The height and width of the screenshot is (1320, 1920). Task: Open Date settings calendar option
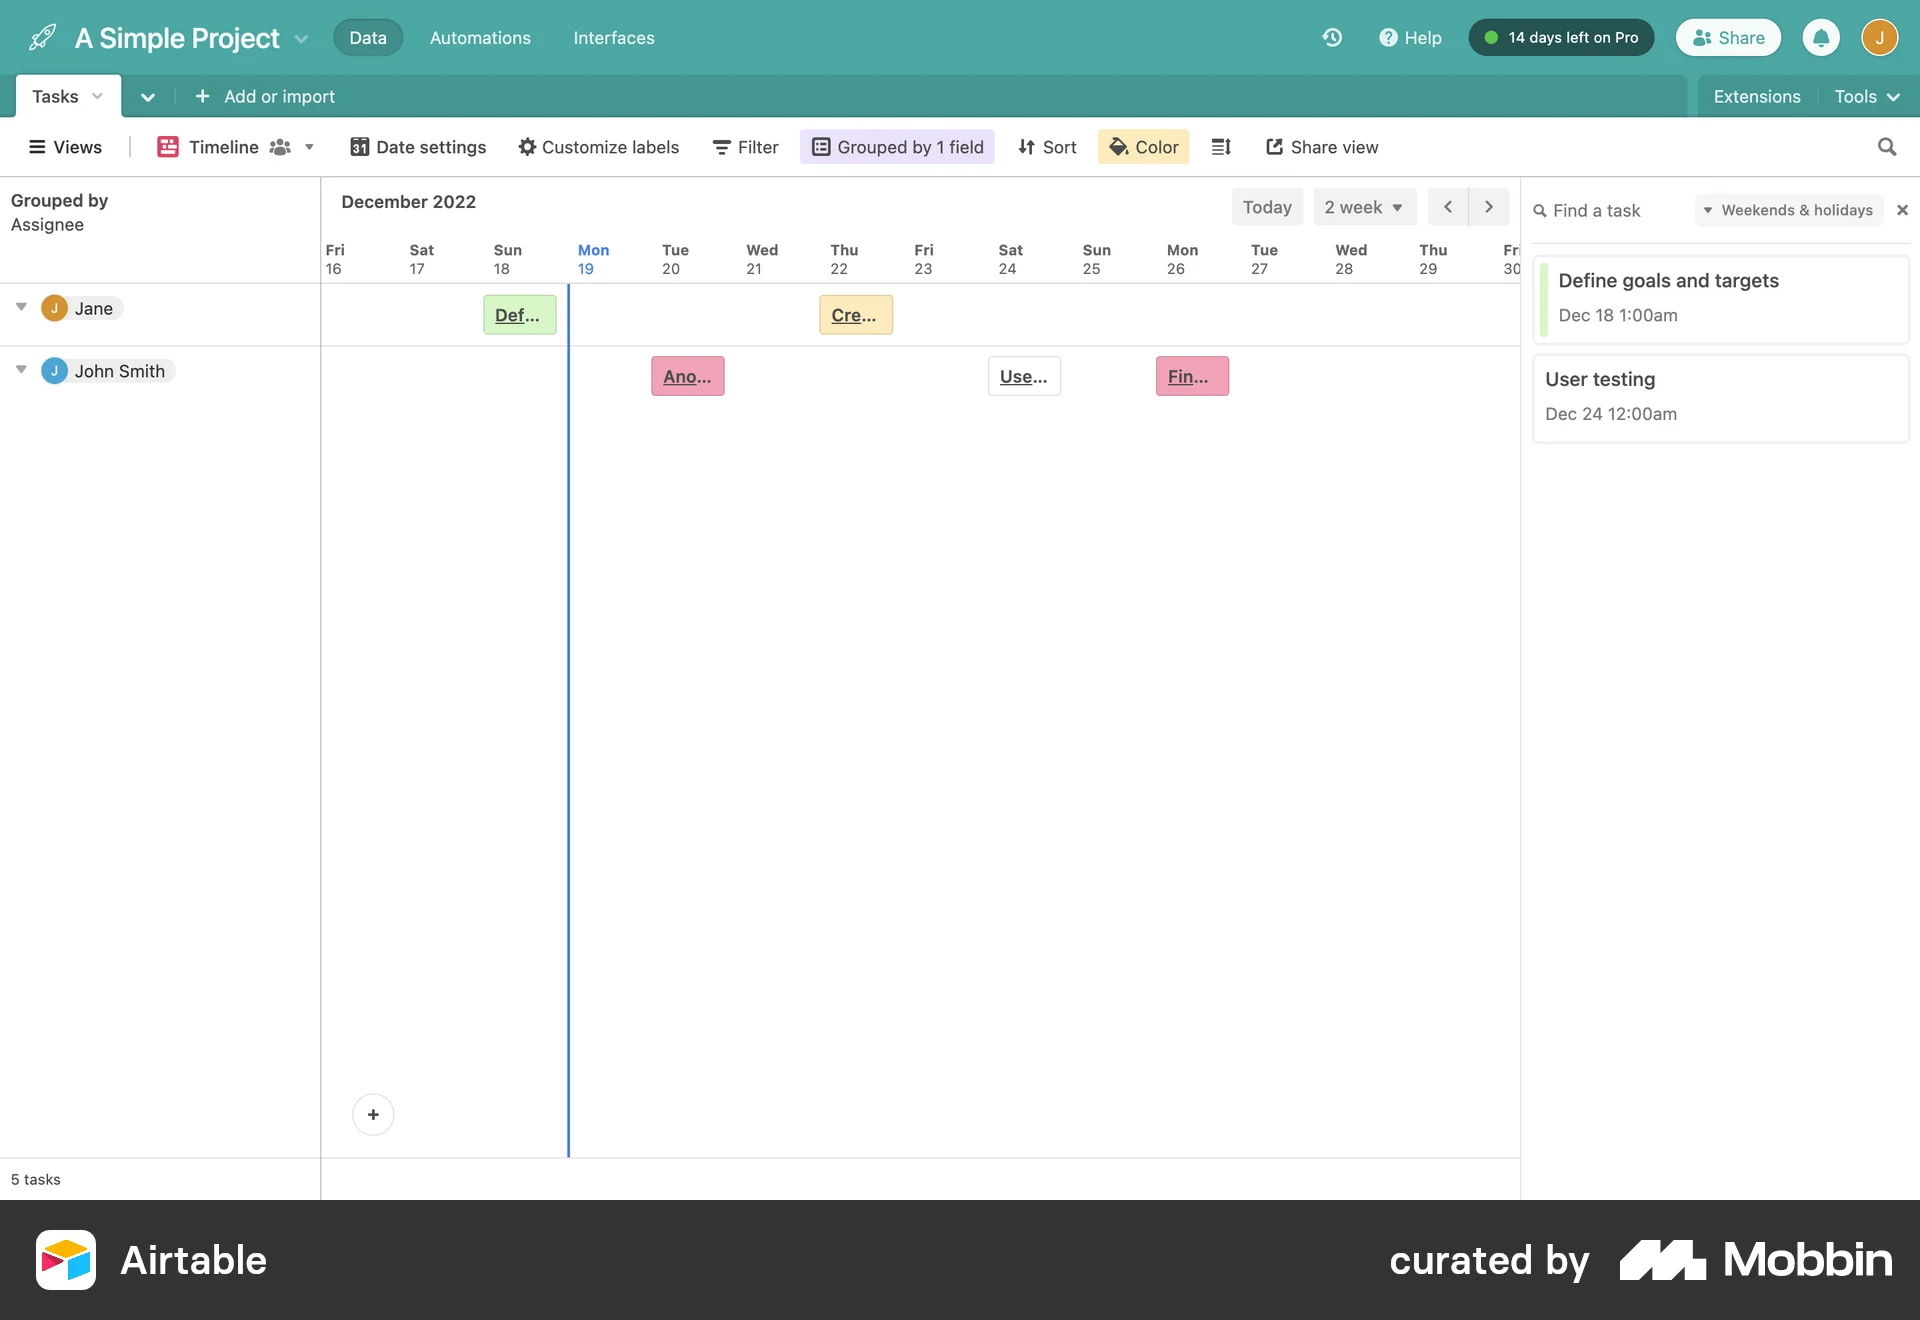click(418, 147)
